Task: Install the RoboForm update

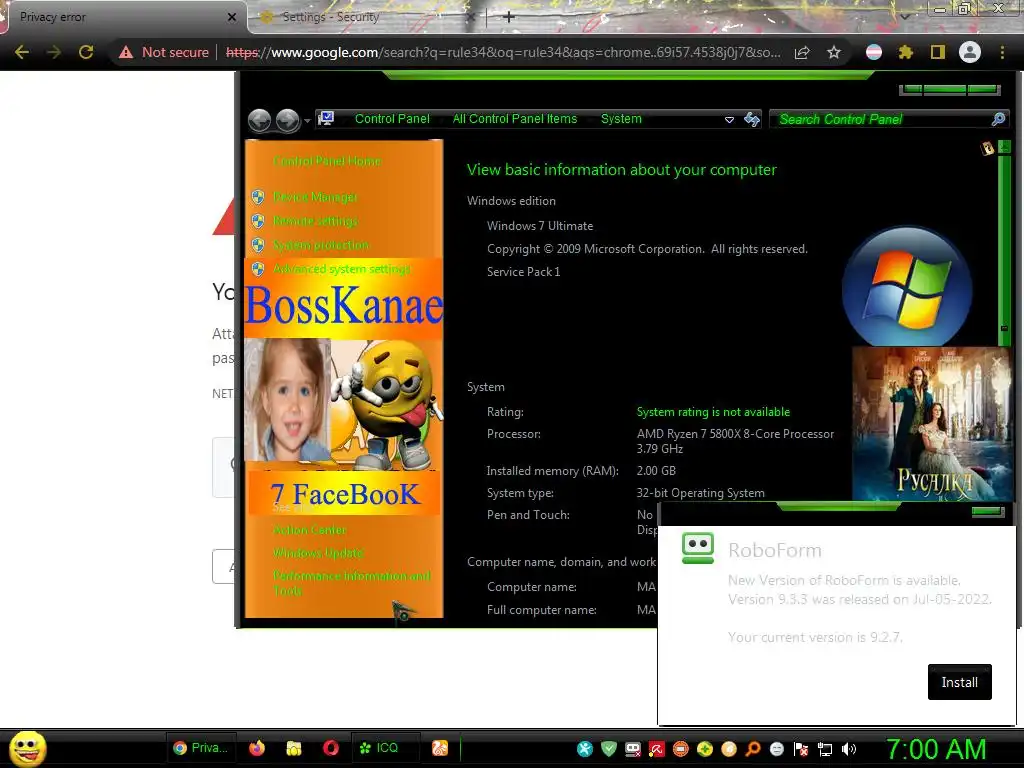Action: (959, 682)
